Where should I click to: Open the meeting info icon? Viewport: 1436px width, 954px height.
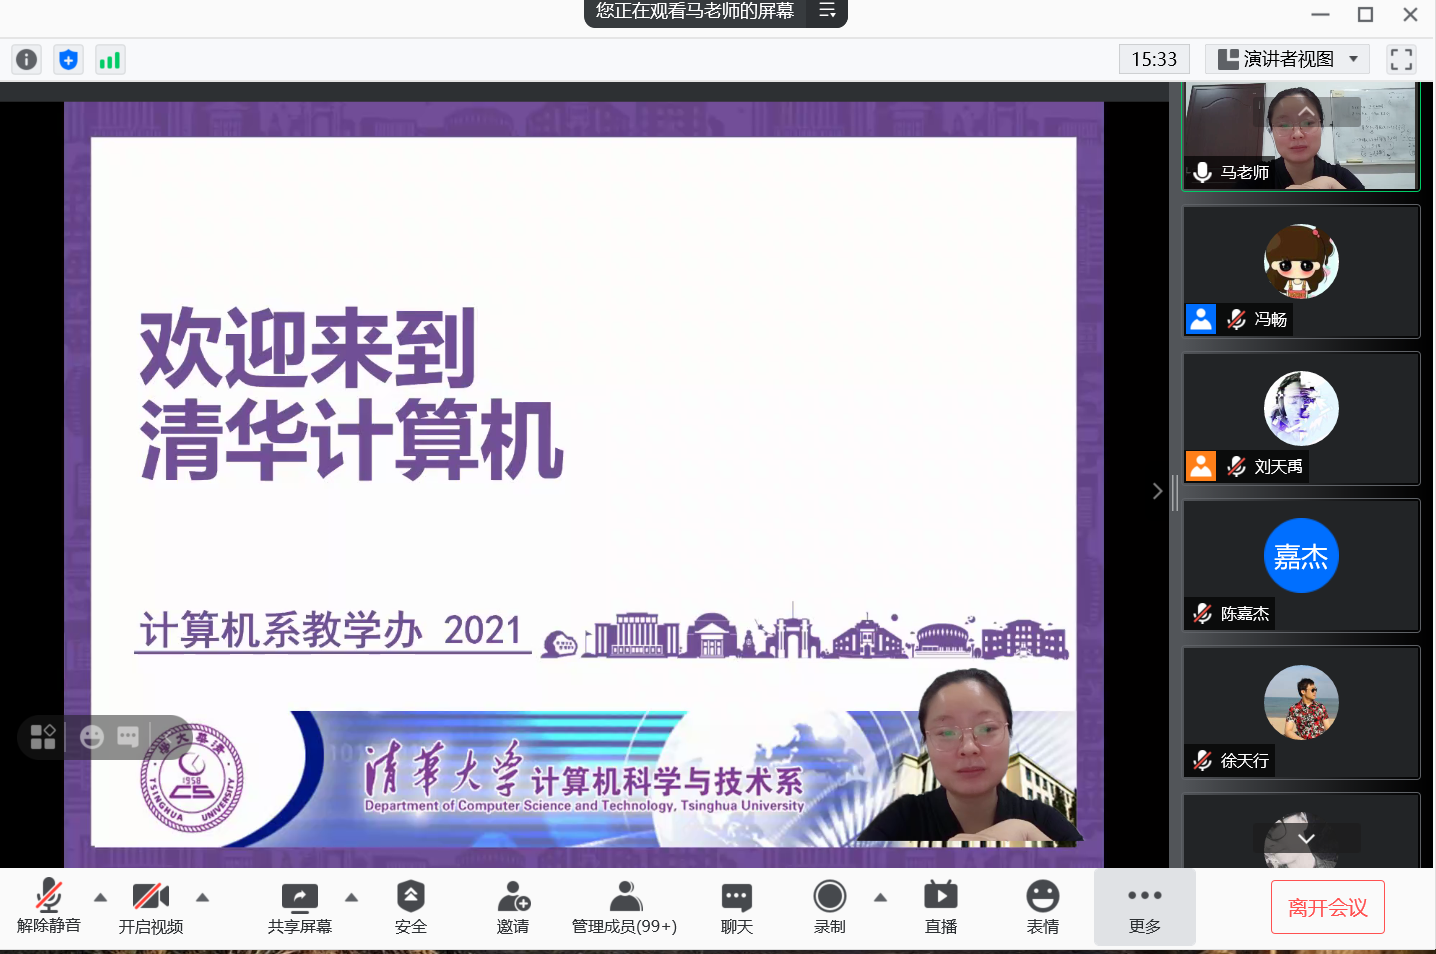click(x=27, y=60)
